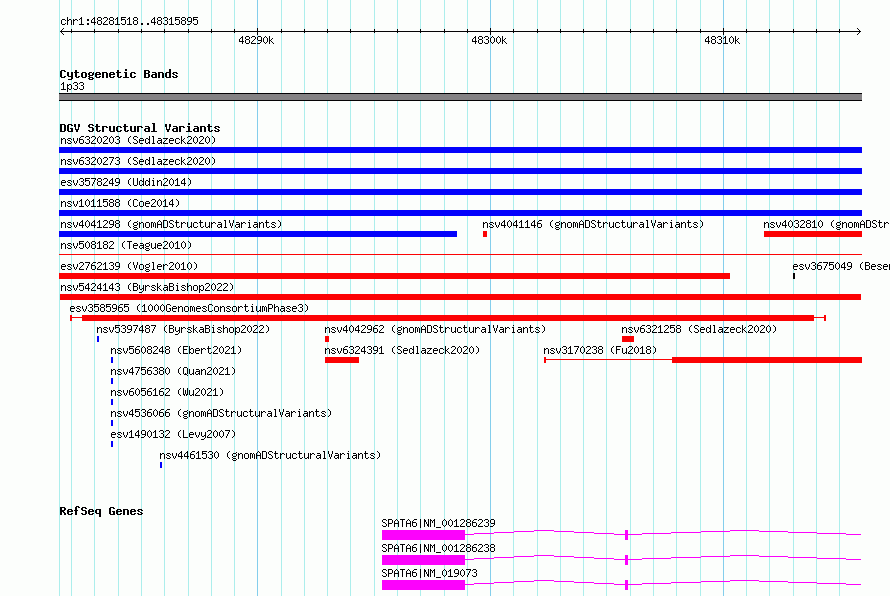Open SPATA6|NM_001286239 transcript label
Viewport: 890px width, 596px height.
point(438,523)
